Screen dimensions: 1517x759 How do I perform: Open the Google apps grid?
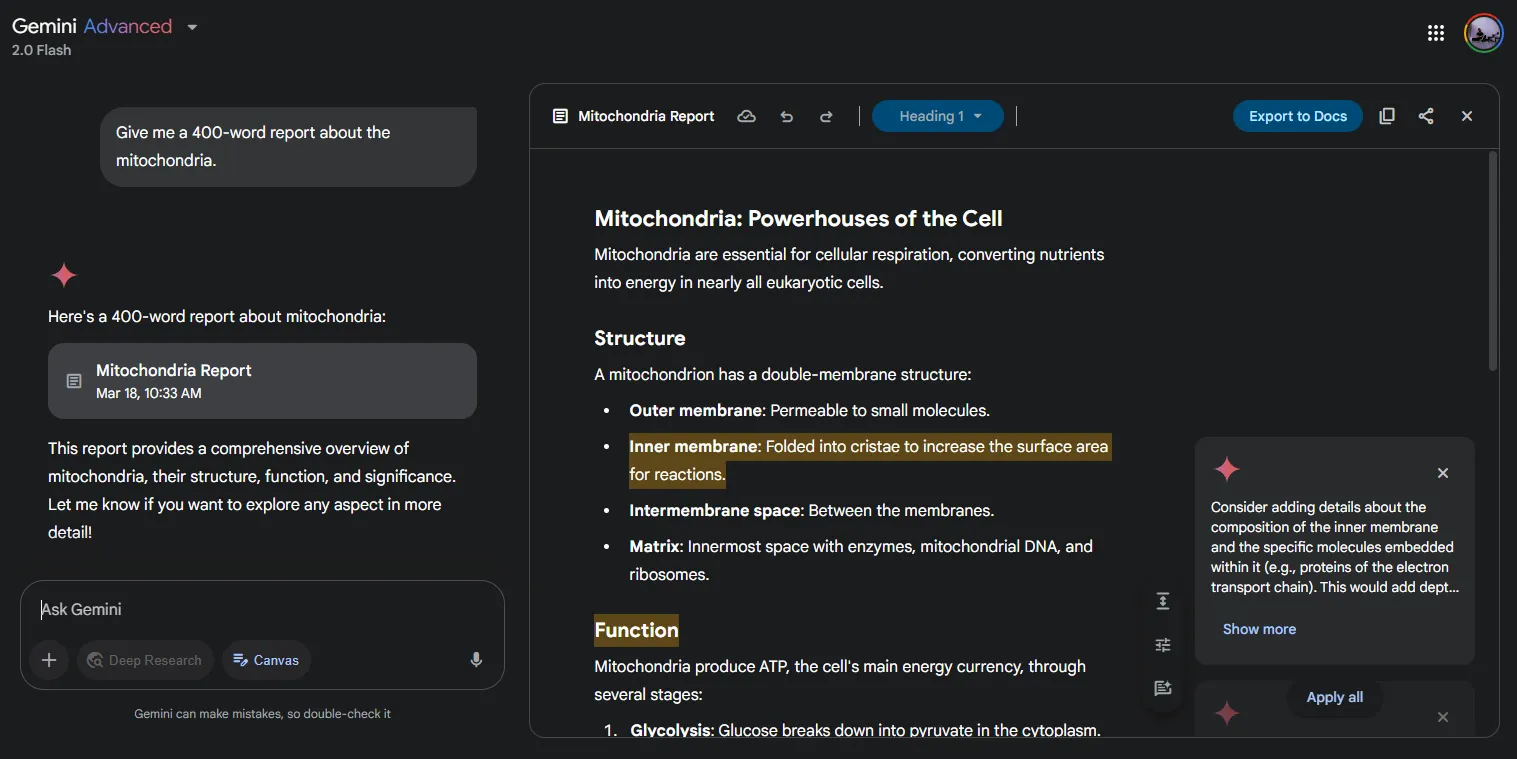click(x=1436, y=33)
